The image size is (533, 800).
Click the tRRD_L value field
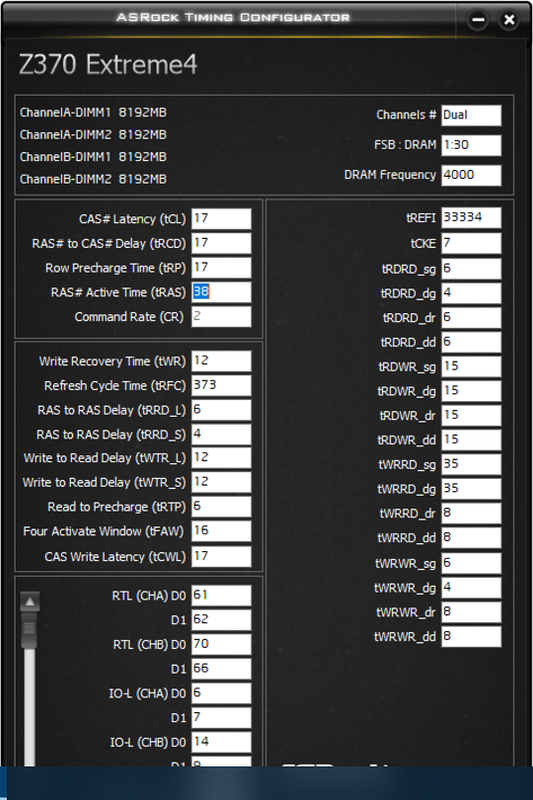pyautogui.click(x=221, y=410)
